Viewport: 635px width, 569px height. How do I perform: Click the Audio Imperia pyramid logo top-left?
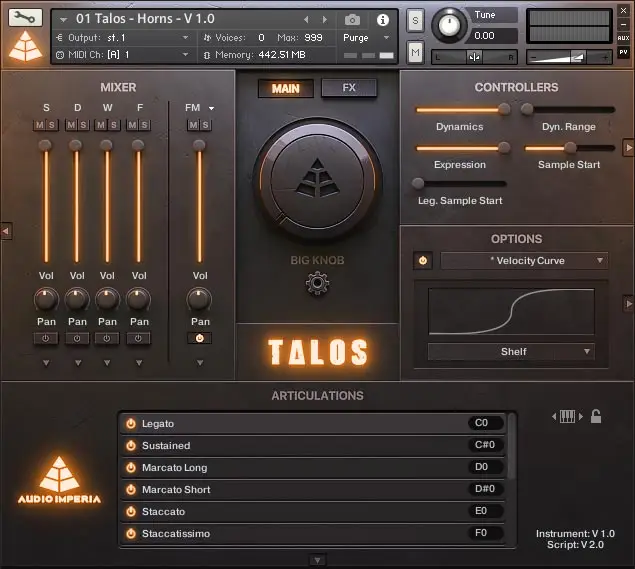[x=26, y=46]
